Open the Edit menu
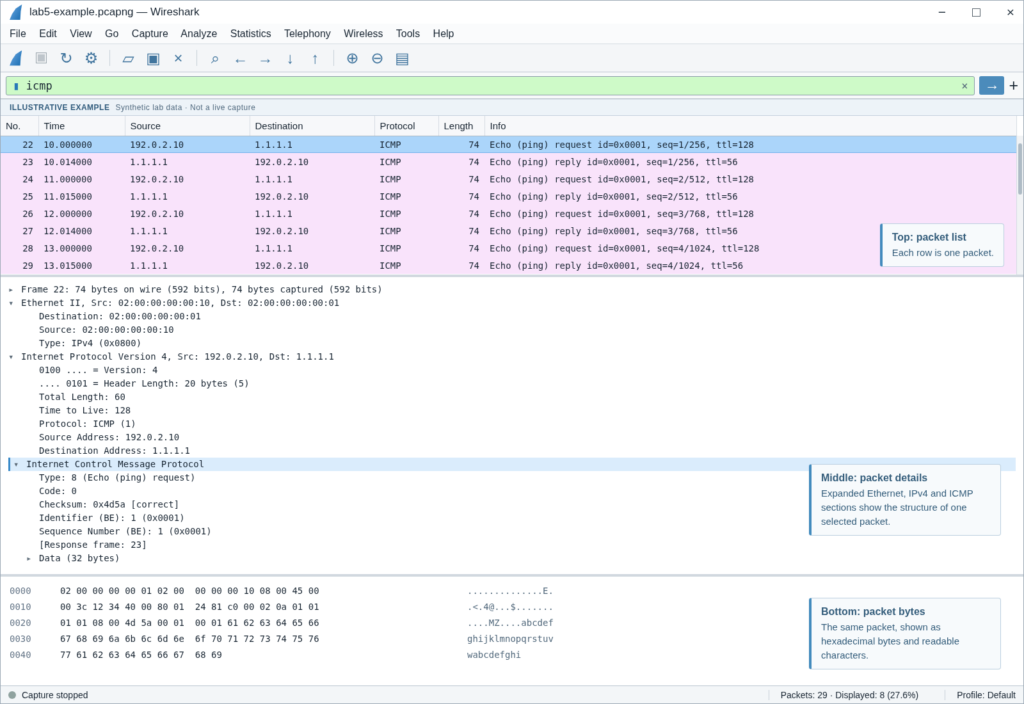1024x704 pixels. tap(48, 33)
